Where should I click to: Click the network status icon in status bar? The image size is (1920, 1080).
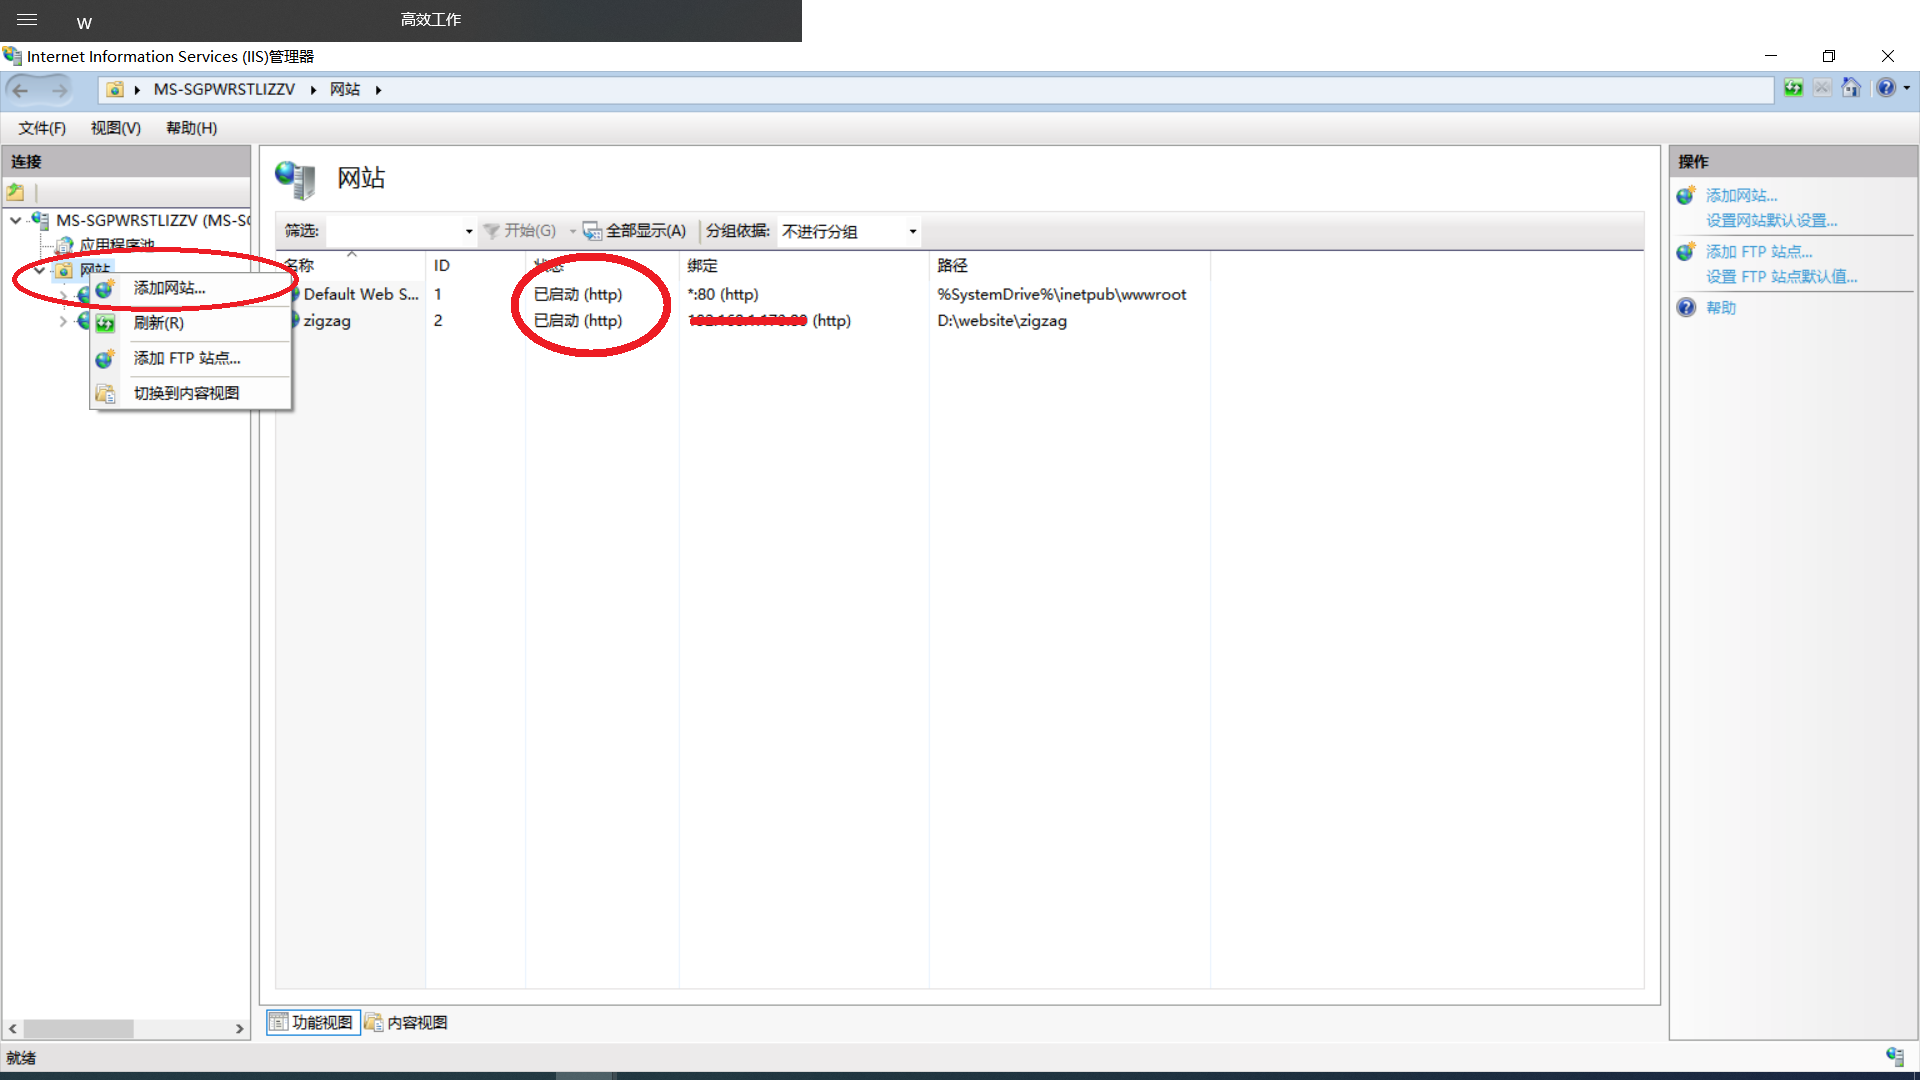(x=1895, y=1057)
